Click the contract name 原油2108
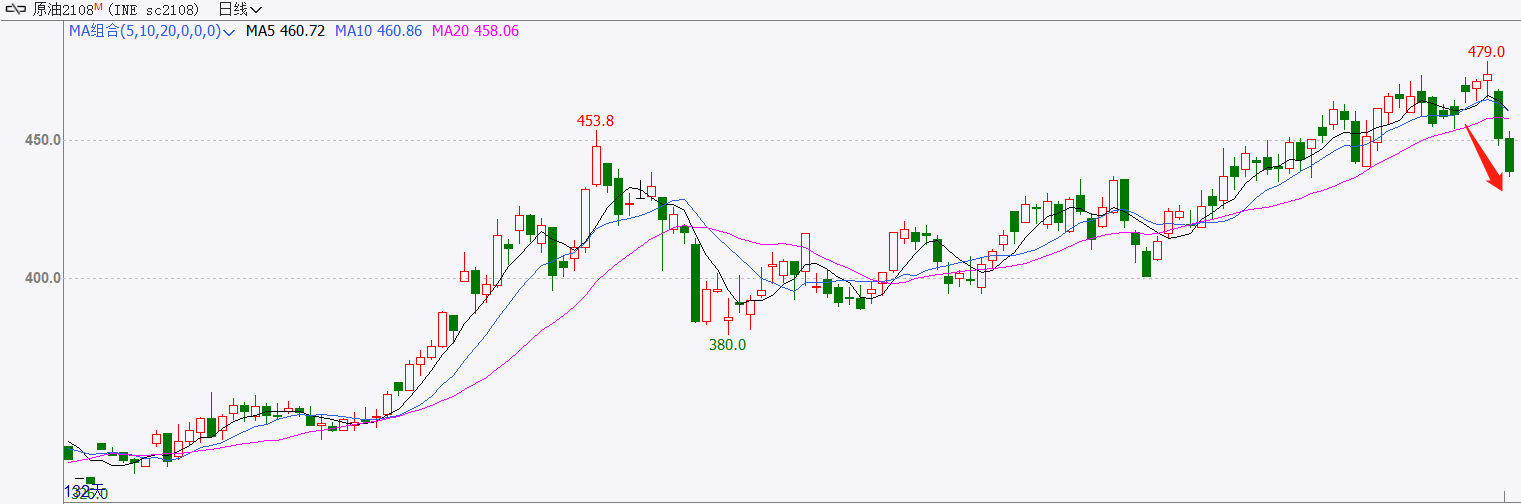Viewport: 1521px width, 504px height. click(62, 9)
